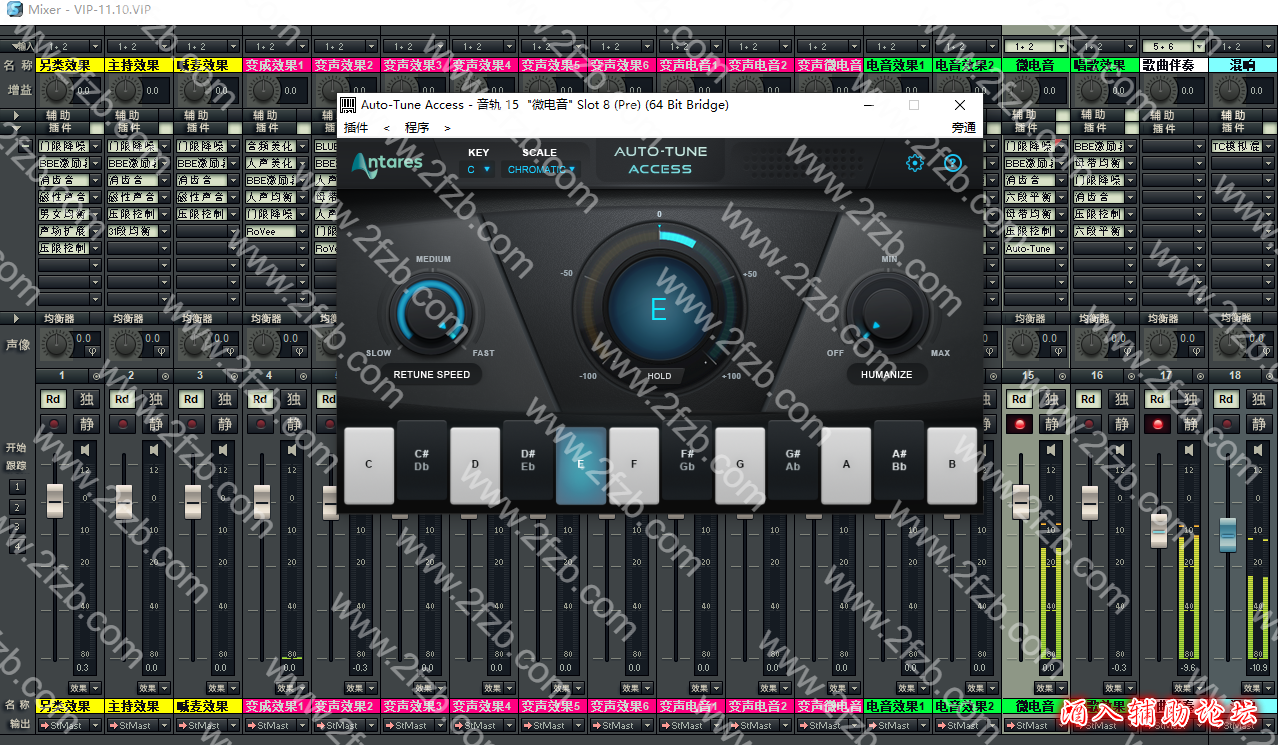Screen dimensions: 1278x745
Task: Click the speaker icon on channel 4
Action: [292, 450]
